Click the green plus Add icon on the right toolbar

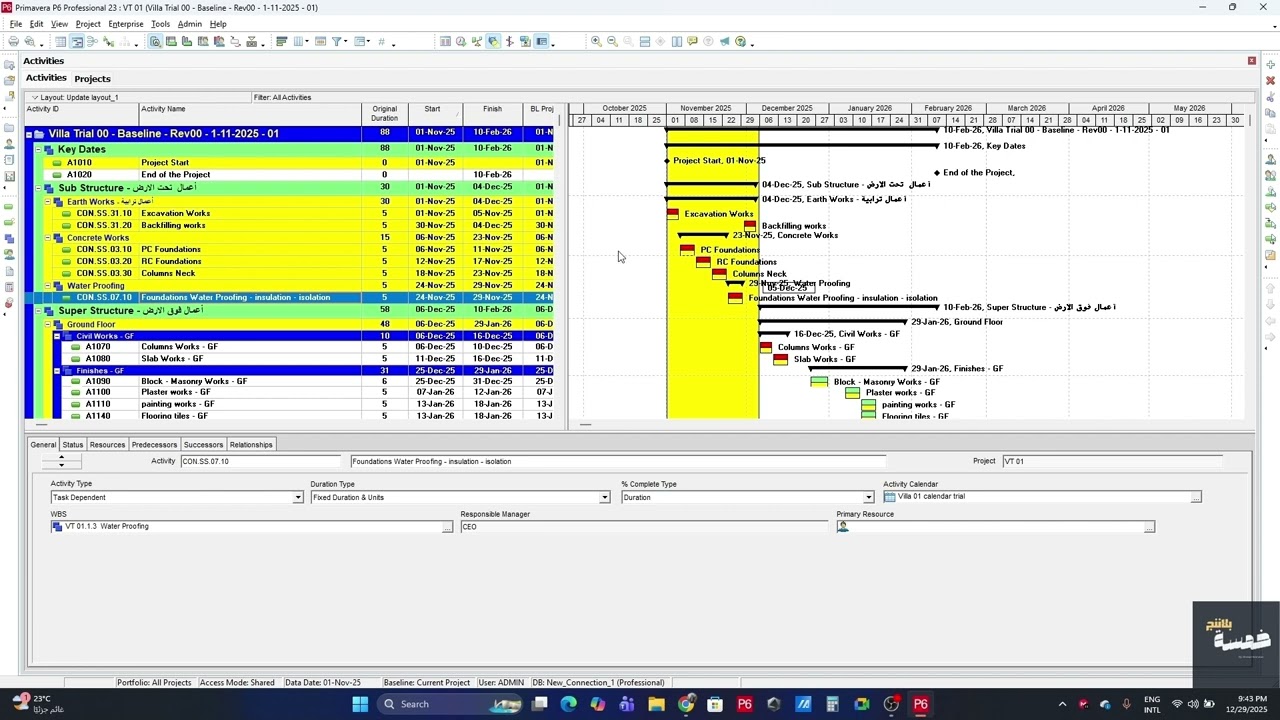(1271, 65)
